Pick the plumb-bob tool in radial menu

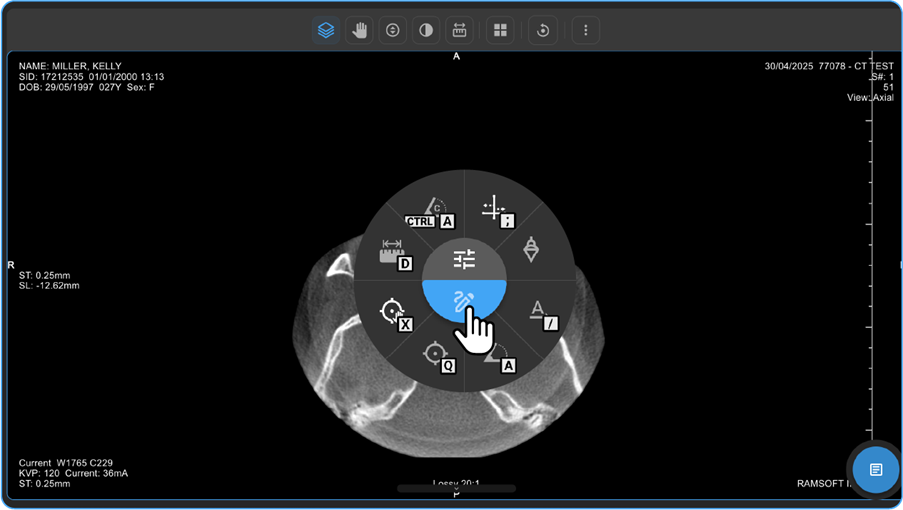[532, 249]
